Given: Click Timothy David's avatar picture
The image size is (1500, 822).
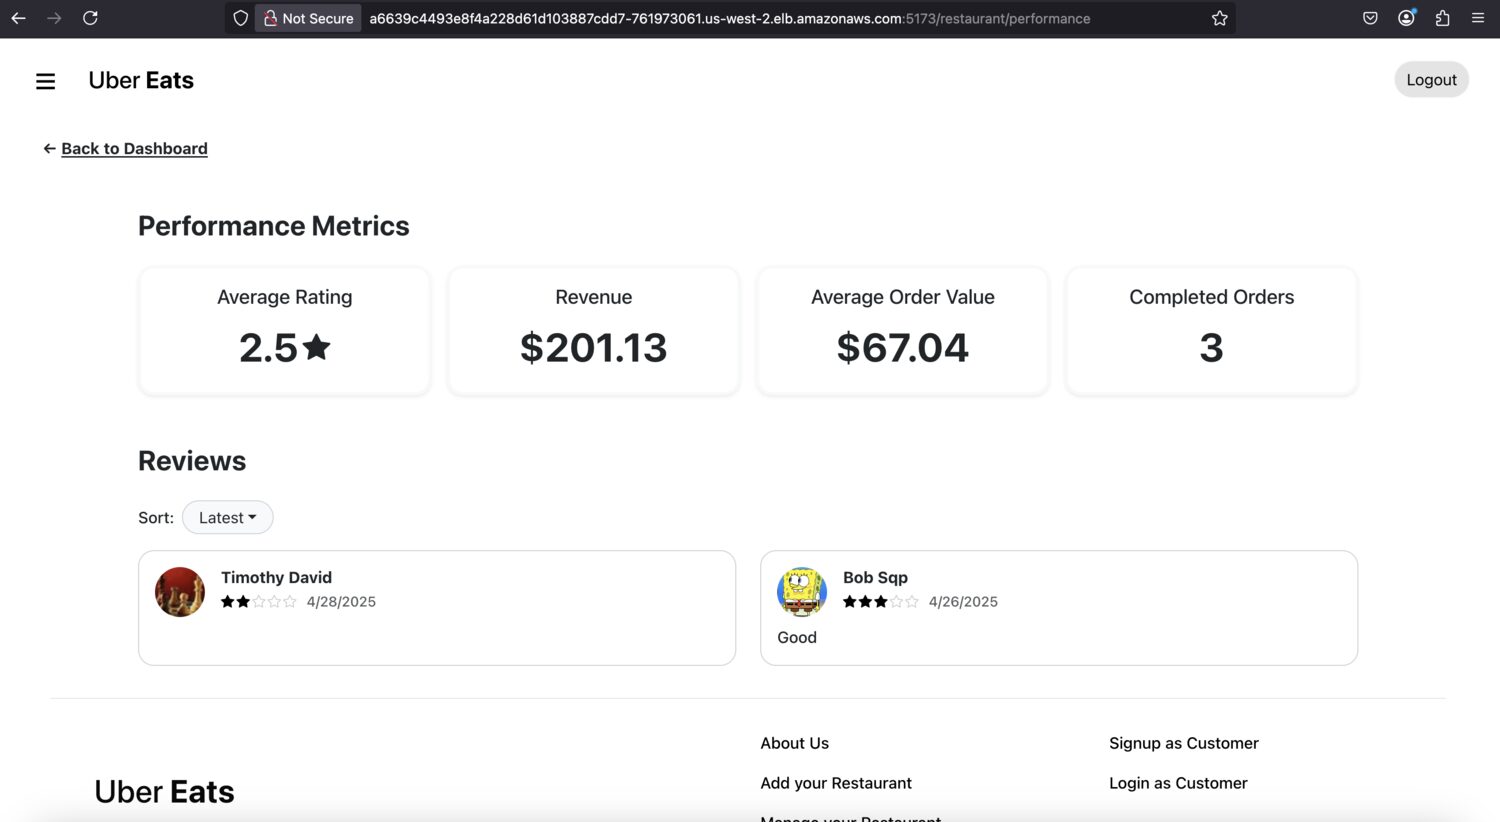Looking at the screenshot, I should [x=180, y=592].
